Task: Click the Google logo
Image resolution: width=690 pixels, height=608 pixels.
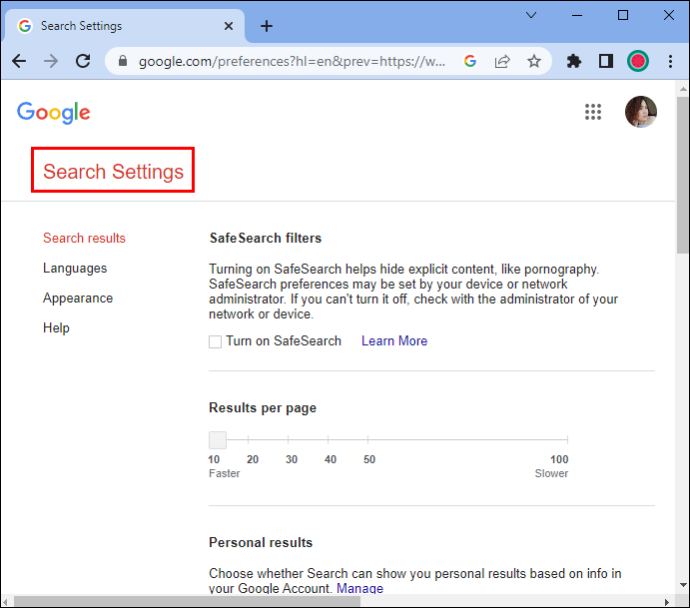Action: pos(54,113)
